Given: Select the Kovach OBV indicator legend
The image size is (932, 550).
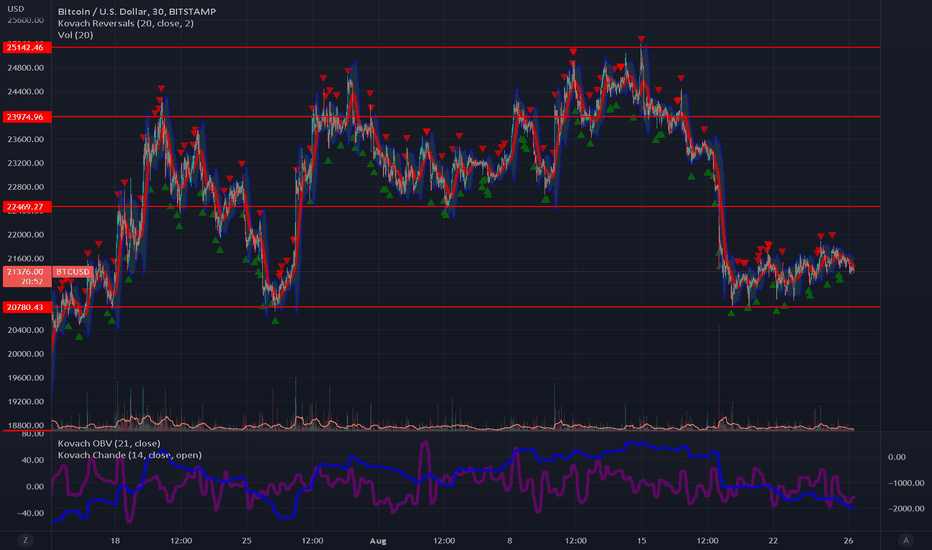Looking at the screenshot, I should [109, 444].
